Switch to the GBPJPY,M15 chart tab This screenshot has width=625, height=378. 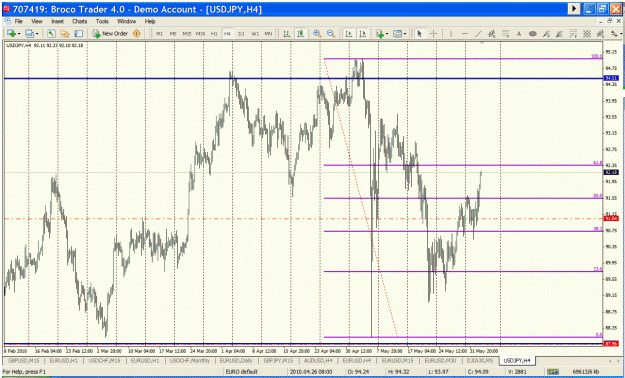pyautogui.click(x=277, y=360)
